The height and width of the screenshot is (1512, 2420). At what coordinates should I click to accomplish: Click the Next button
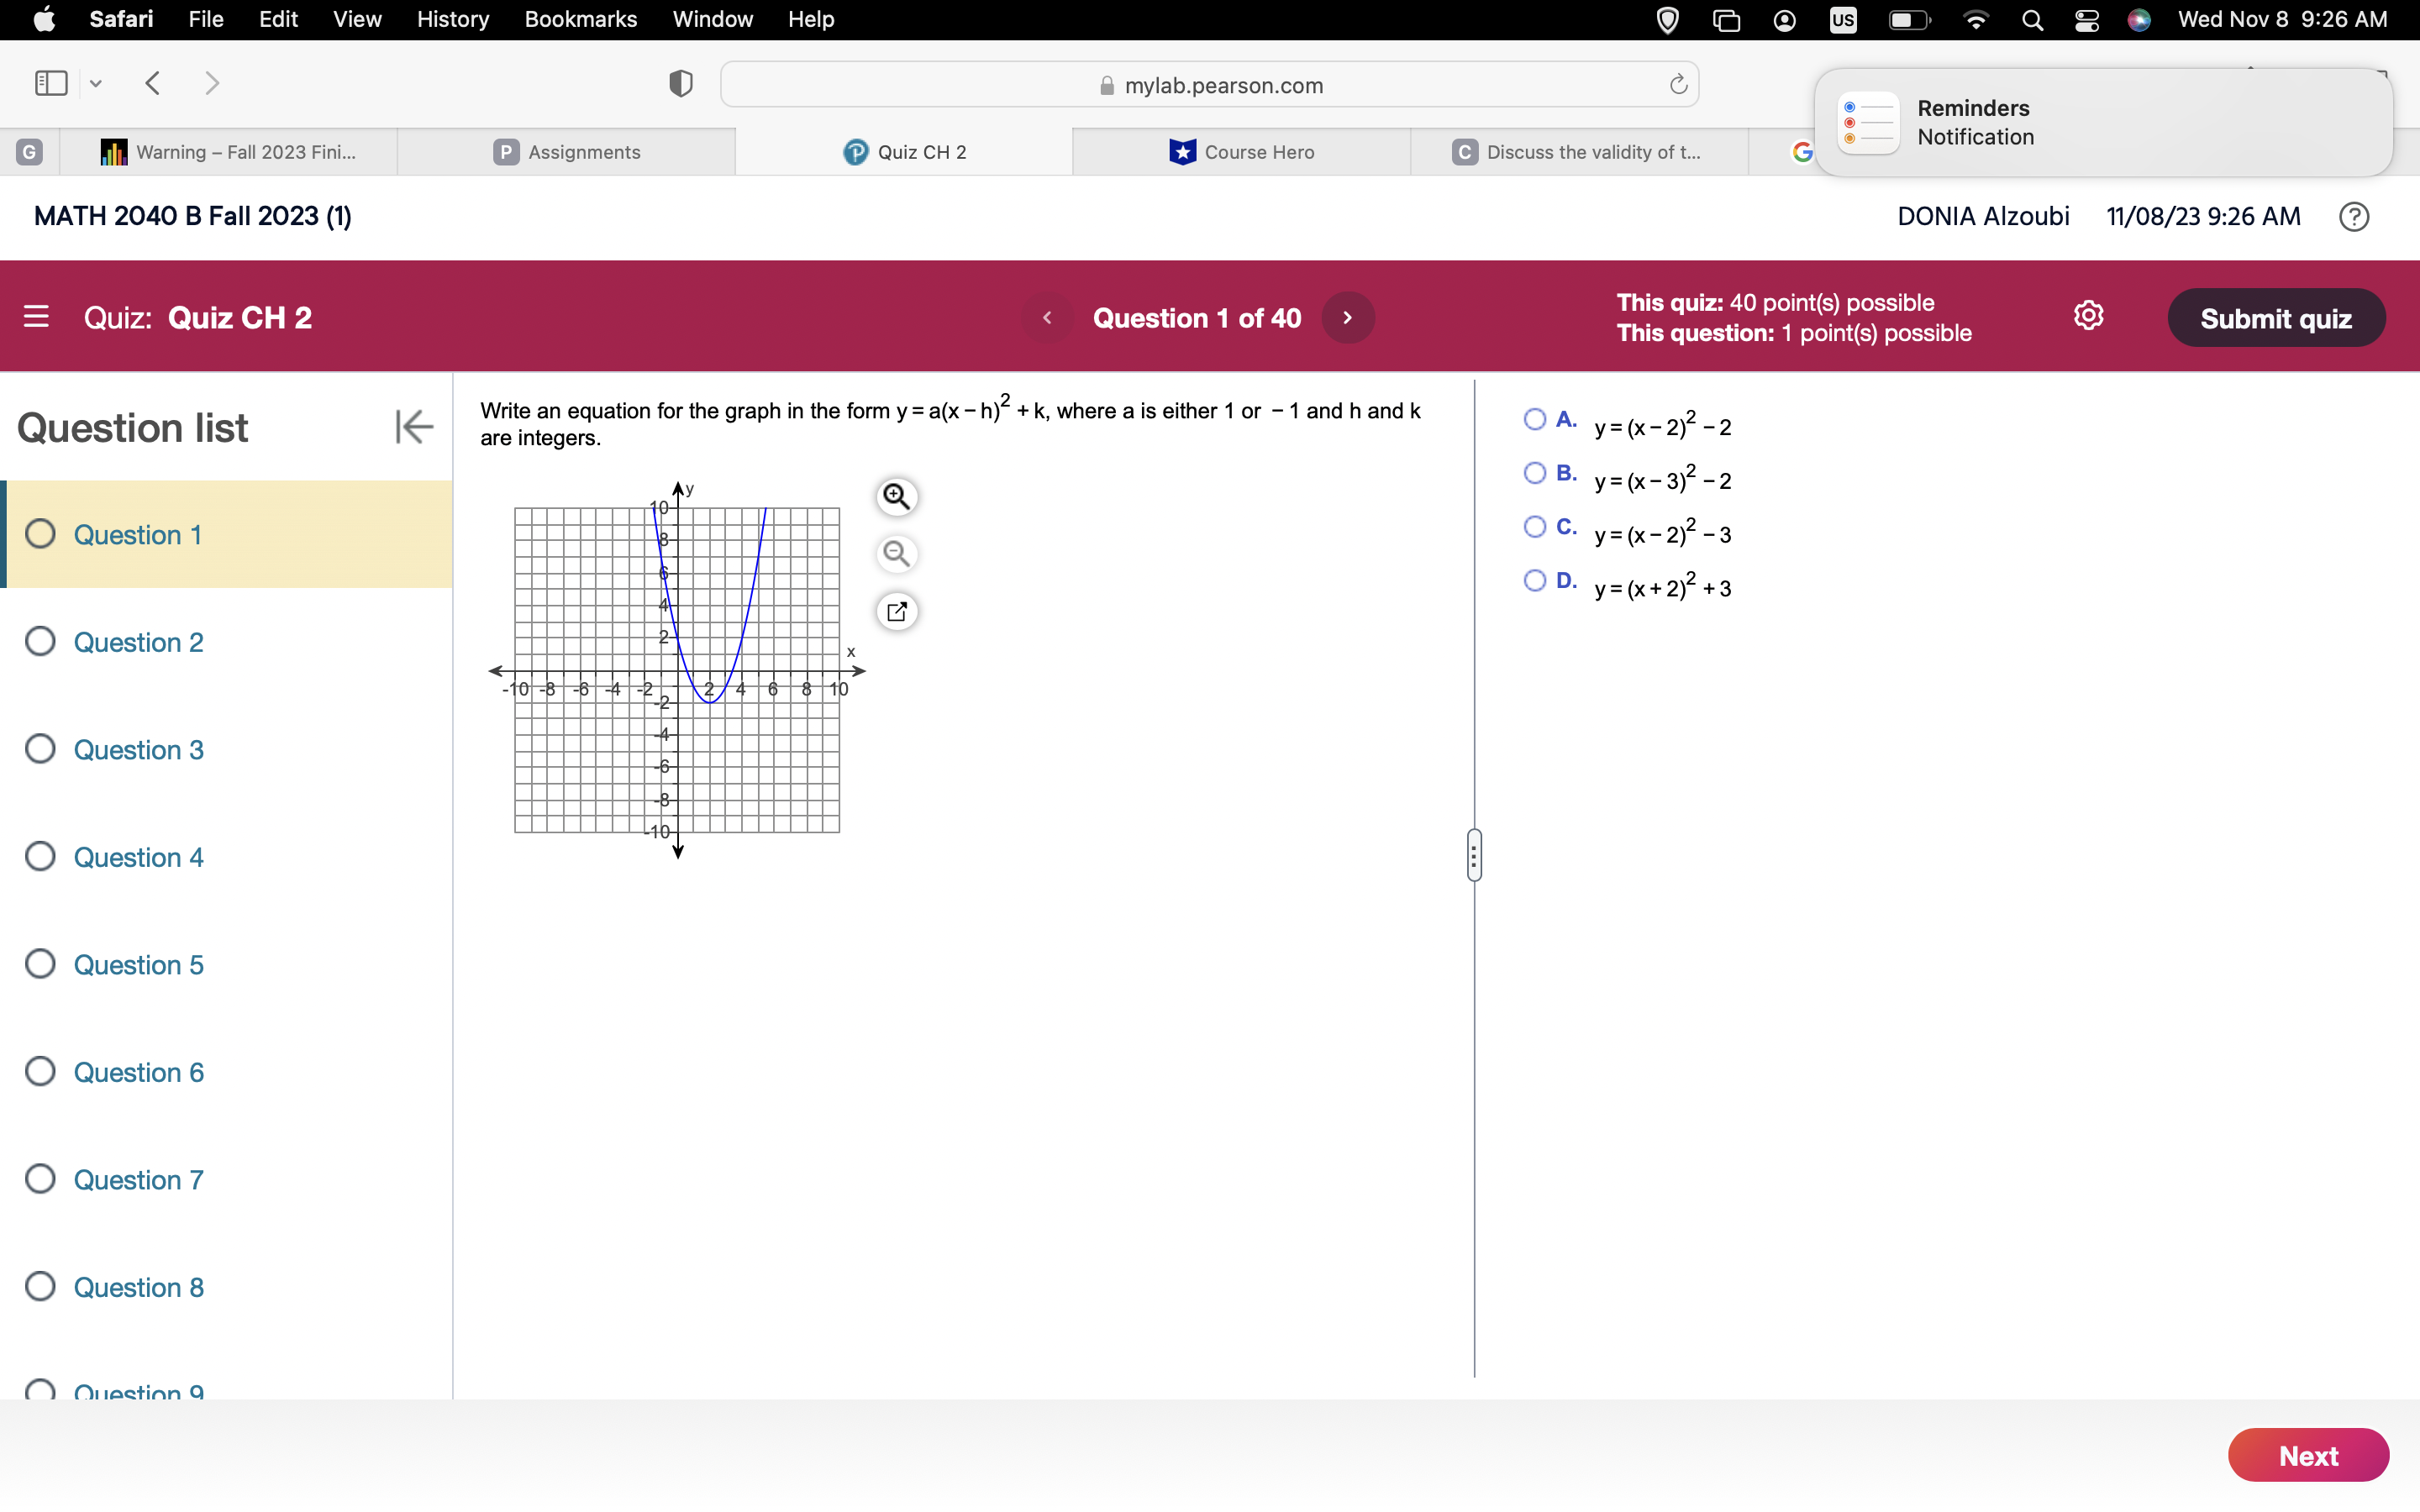pyautogui.click(x=2308, y=1455)
